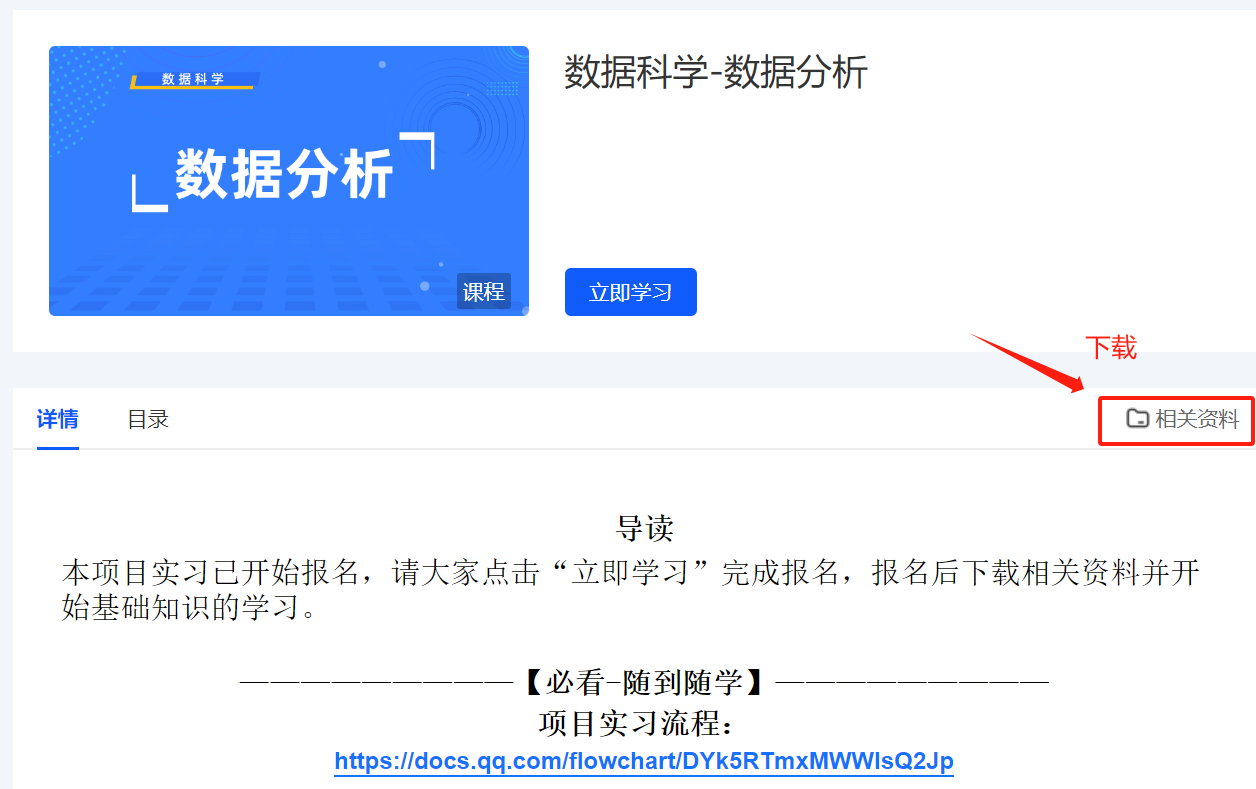Click the 立即学习 button
The height and width of the screenshot is (789, 1256).
631,292
